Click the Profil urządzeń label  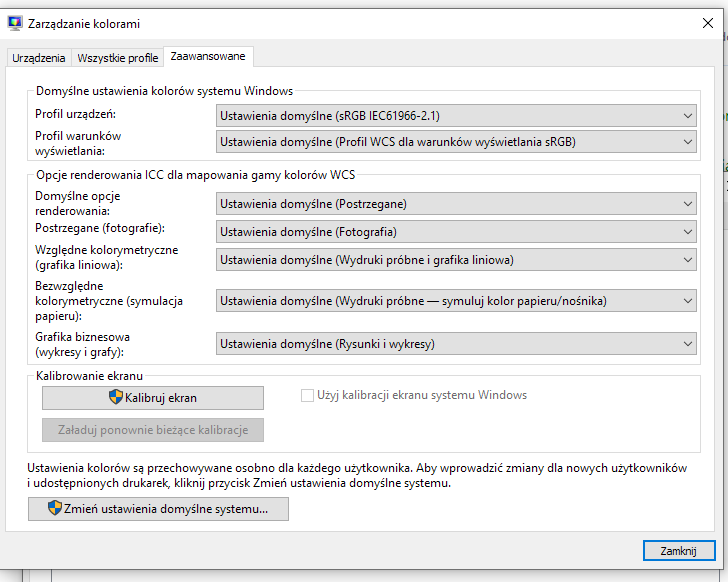pyautogui.click(x=75, y=114)
